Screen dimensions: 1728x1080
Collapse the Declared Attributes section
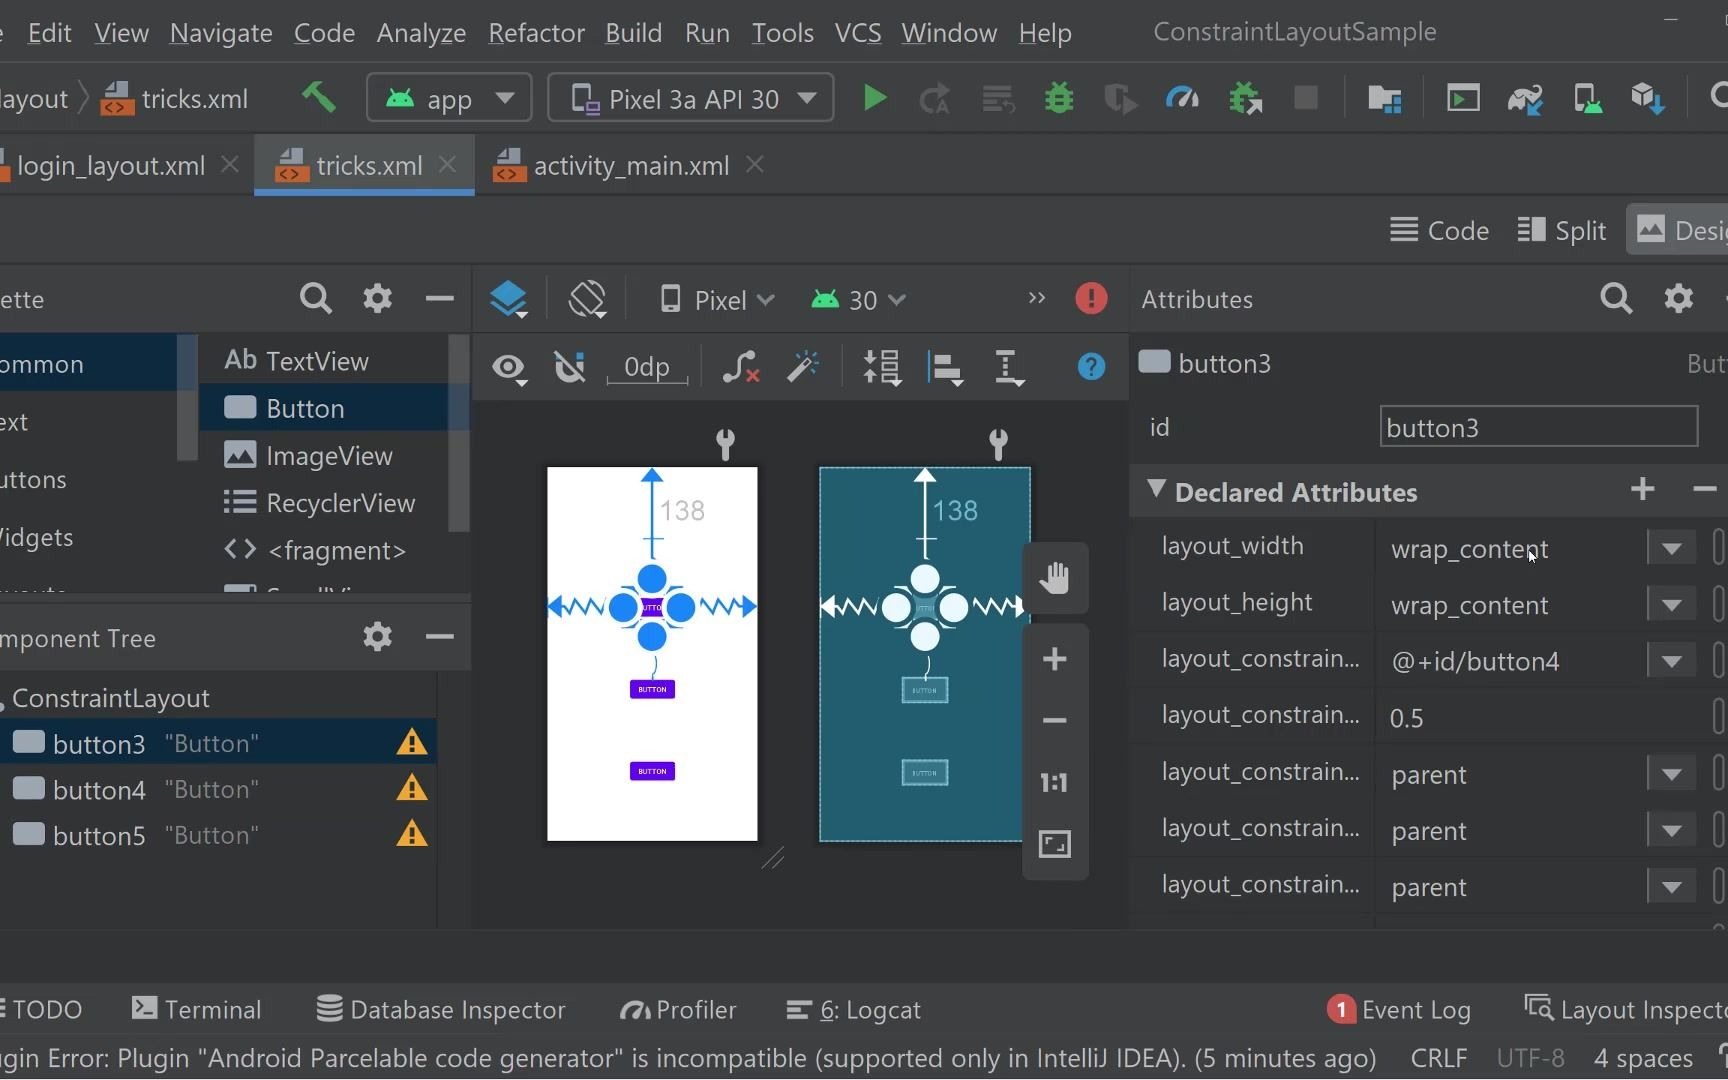click(1157, 490)
